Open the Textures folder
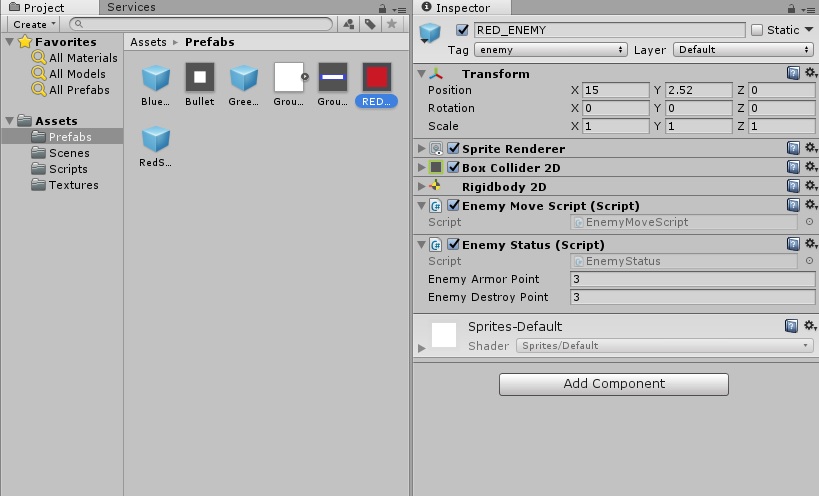The width and height of the screenshot is (819, 496). click(73, 185)
